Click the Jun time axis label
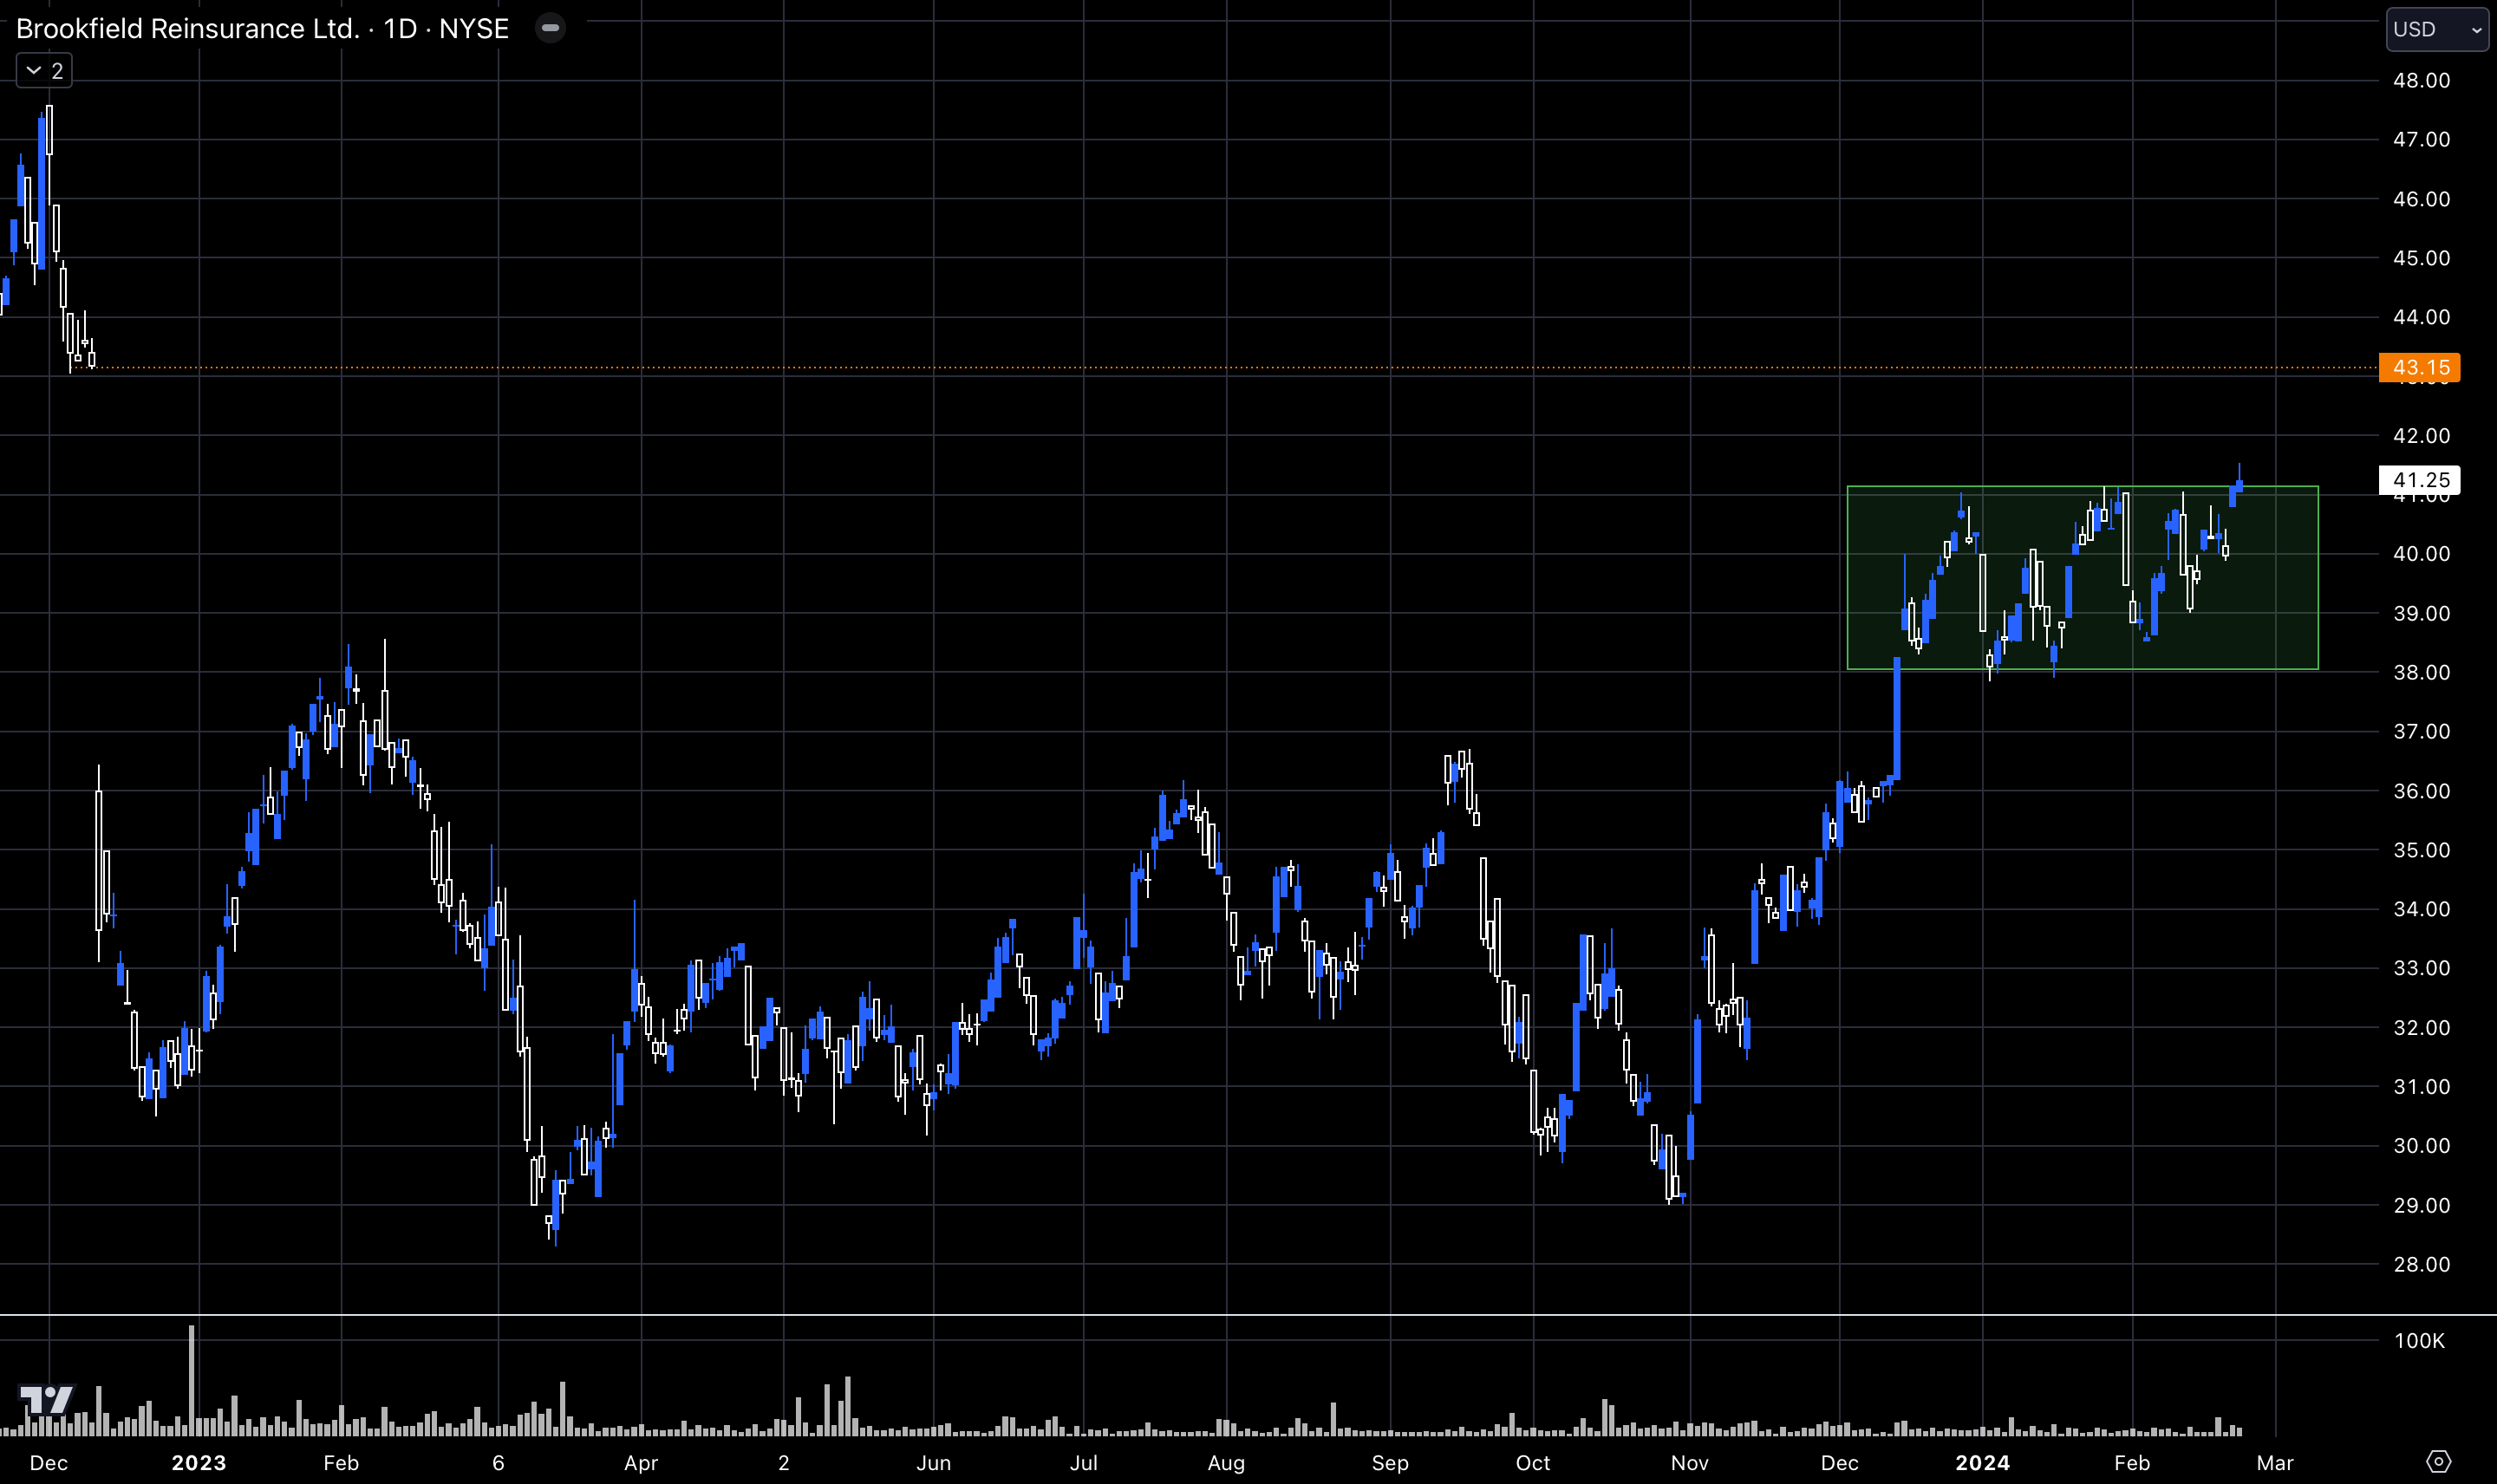2497x1484 pixels. click(x=933, y=1463)
